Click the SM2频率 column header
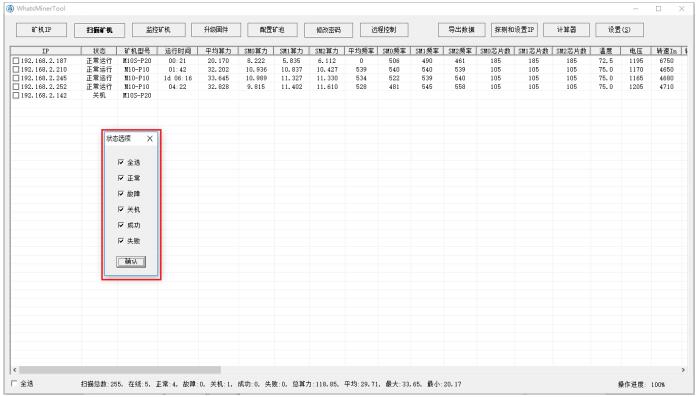The width and height of the screenshot is (700, 397). (460, 51)
